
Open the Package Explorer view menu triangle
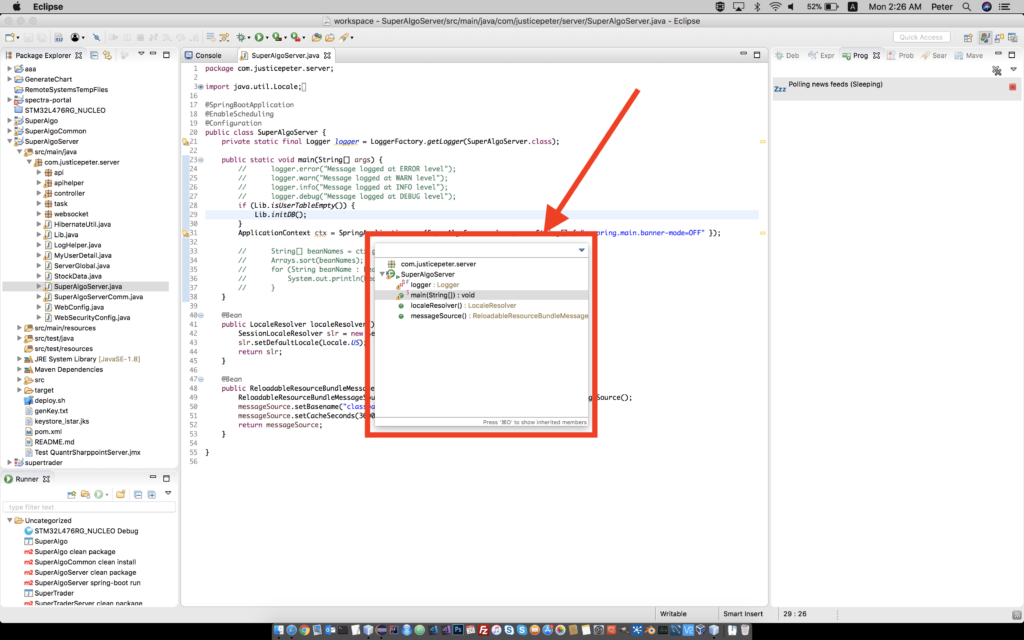coord(140,54)
